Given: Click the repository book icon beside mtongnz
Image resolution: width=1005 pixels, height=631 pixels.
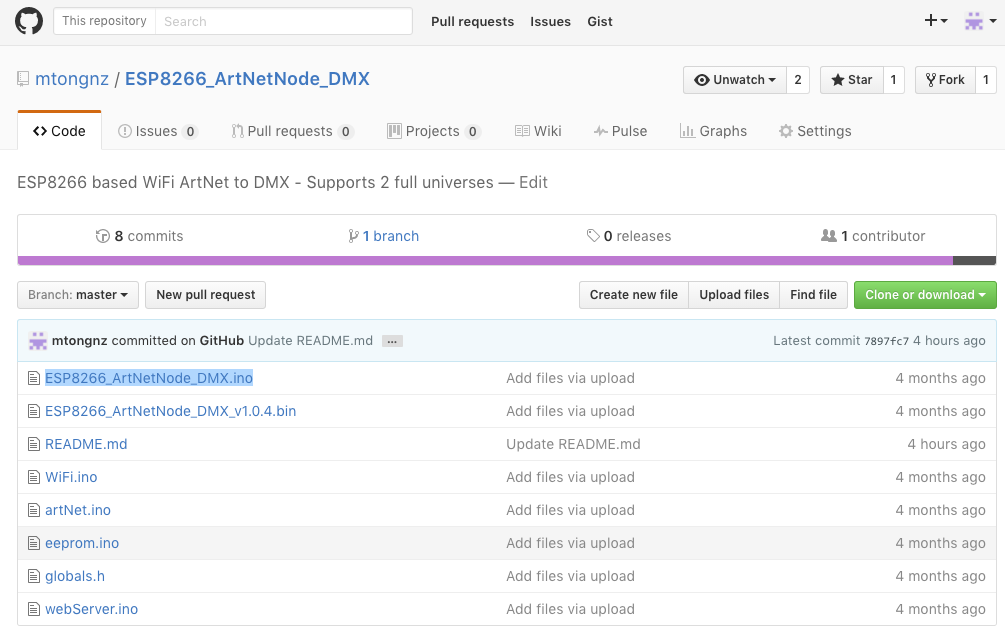Looking at the screenshot, I should pyautogui.click(x=23, y=79).
